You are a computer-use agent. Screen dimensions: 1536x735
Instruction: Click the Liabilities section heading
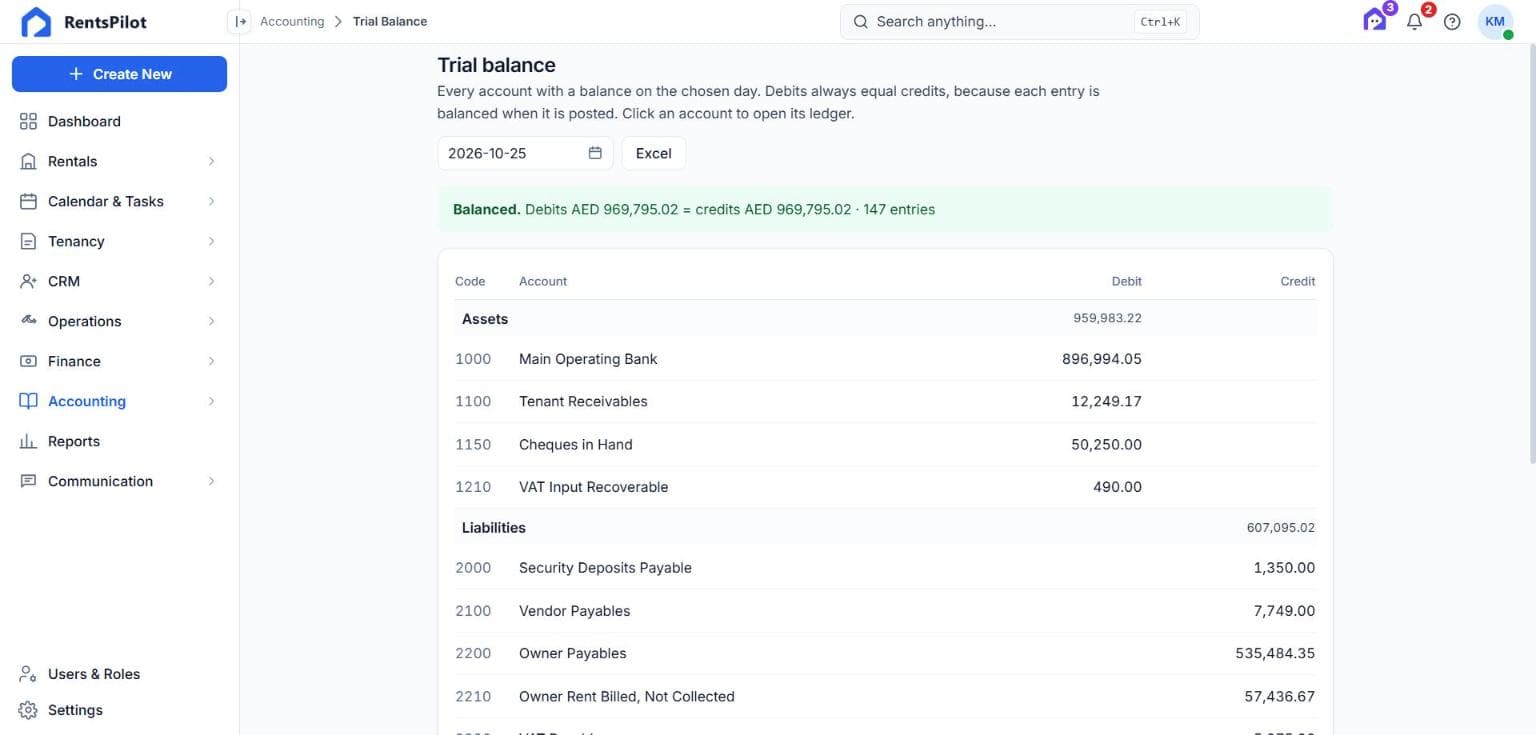tap(493, 527)
